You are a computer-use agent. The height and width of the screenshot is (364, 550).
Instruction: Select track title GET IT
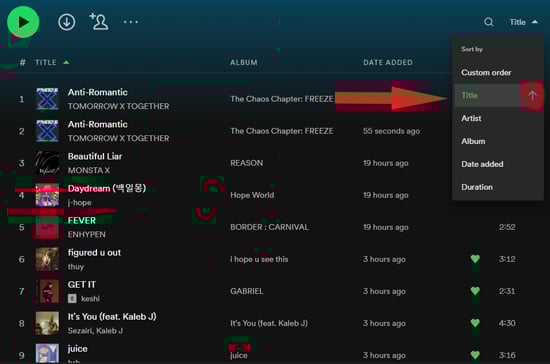tap(82, 284)
